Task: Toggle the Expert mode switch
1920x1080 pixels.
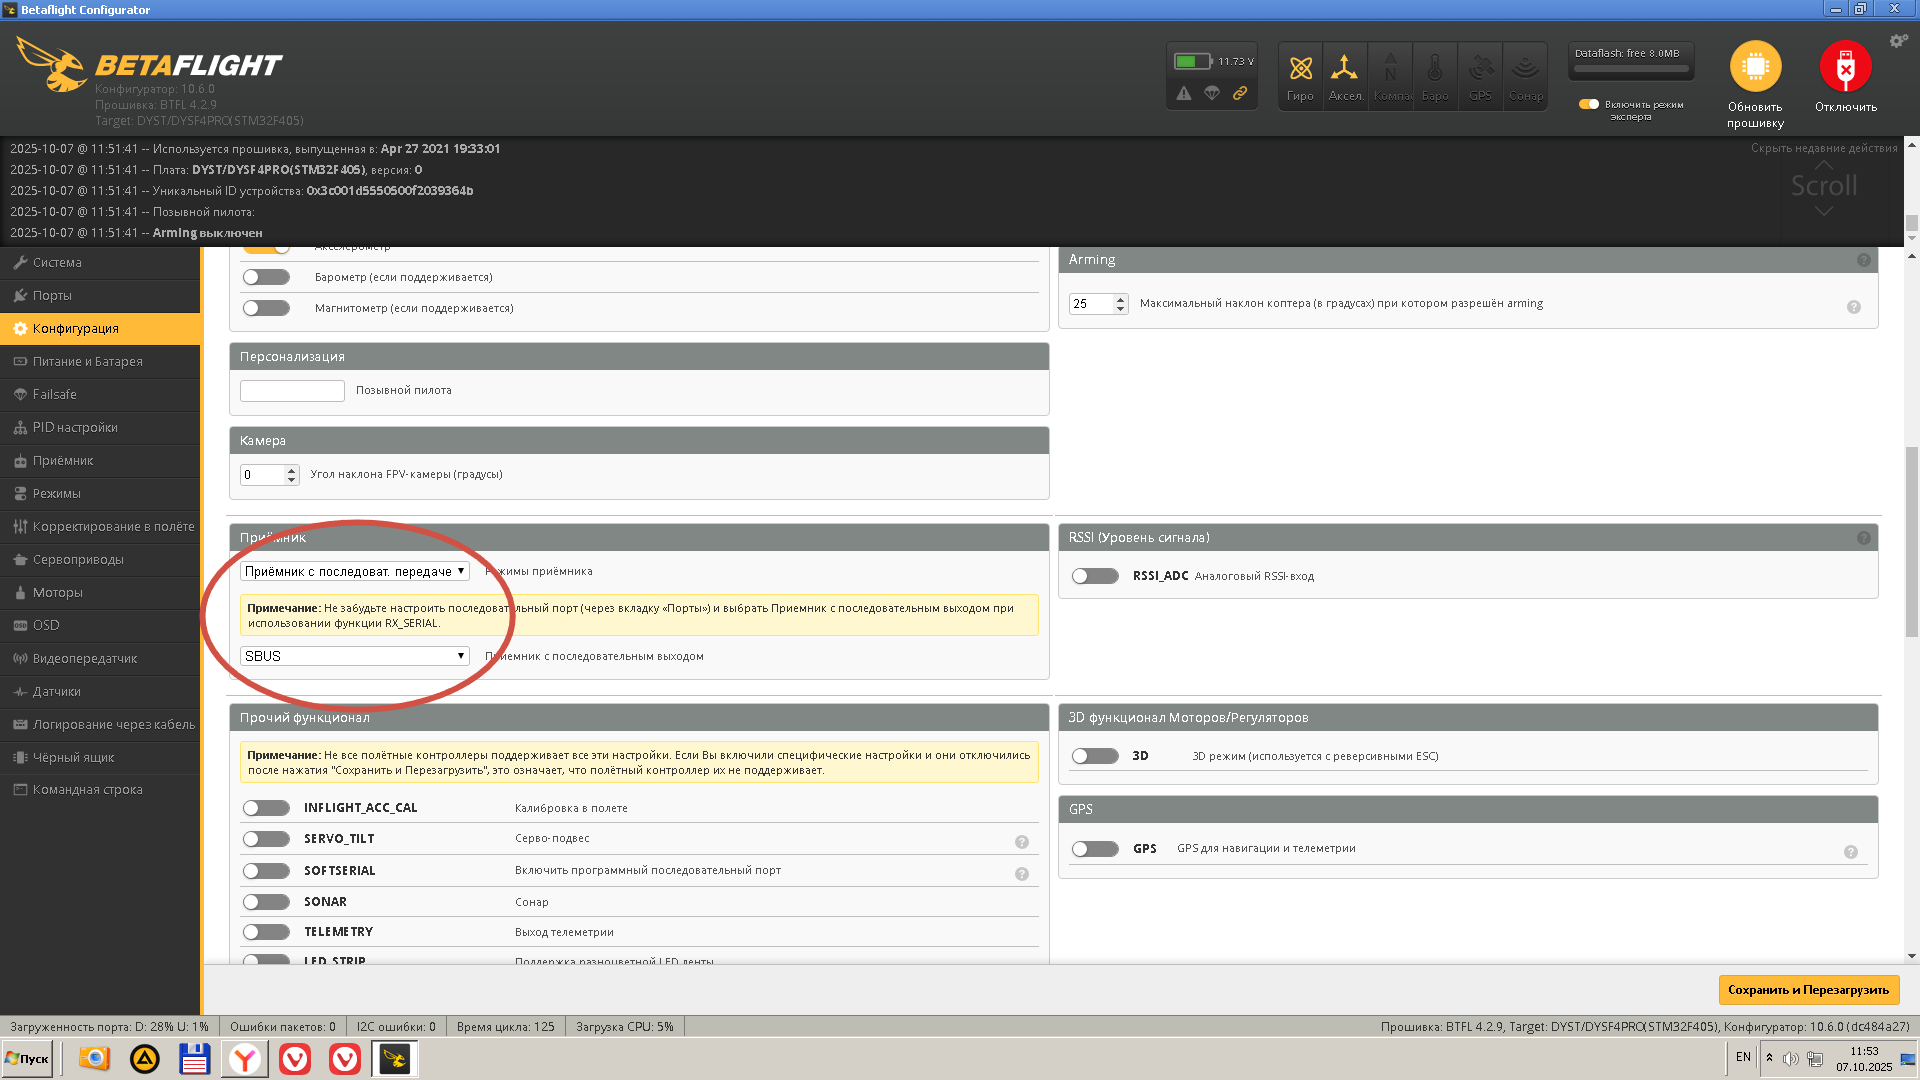Action: tap(1588, 104)
